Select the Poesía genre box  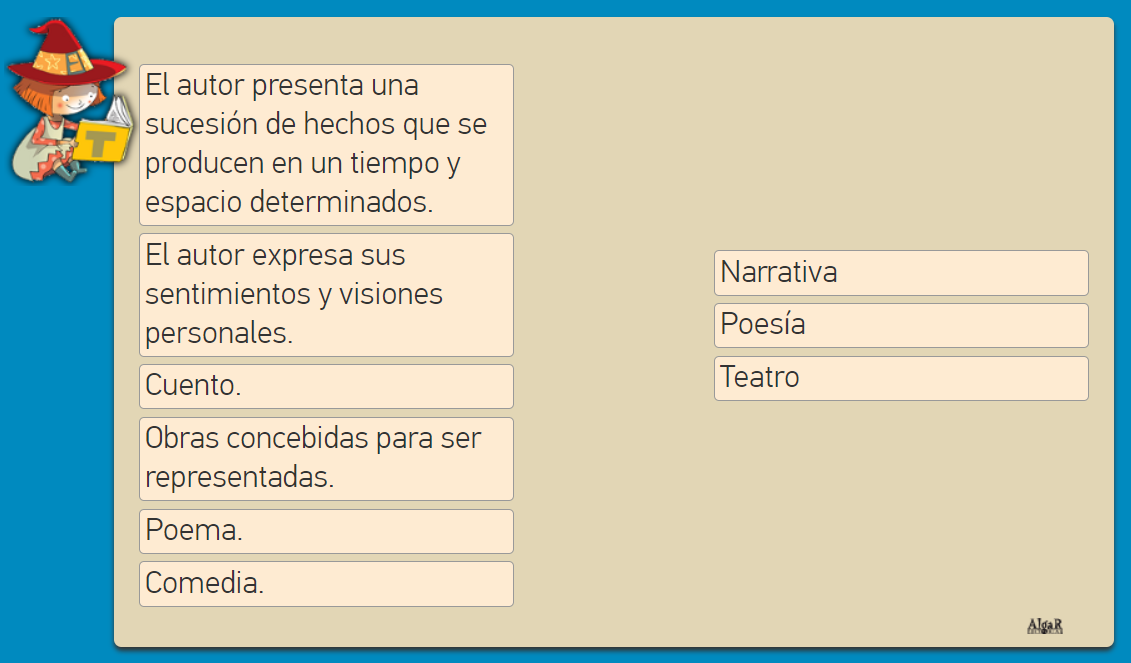point(900,325)
